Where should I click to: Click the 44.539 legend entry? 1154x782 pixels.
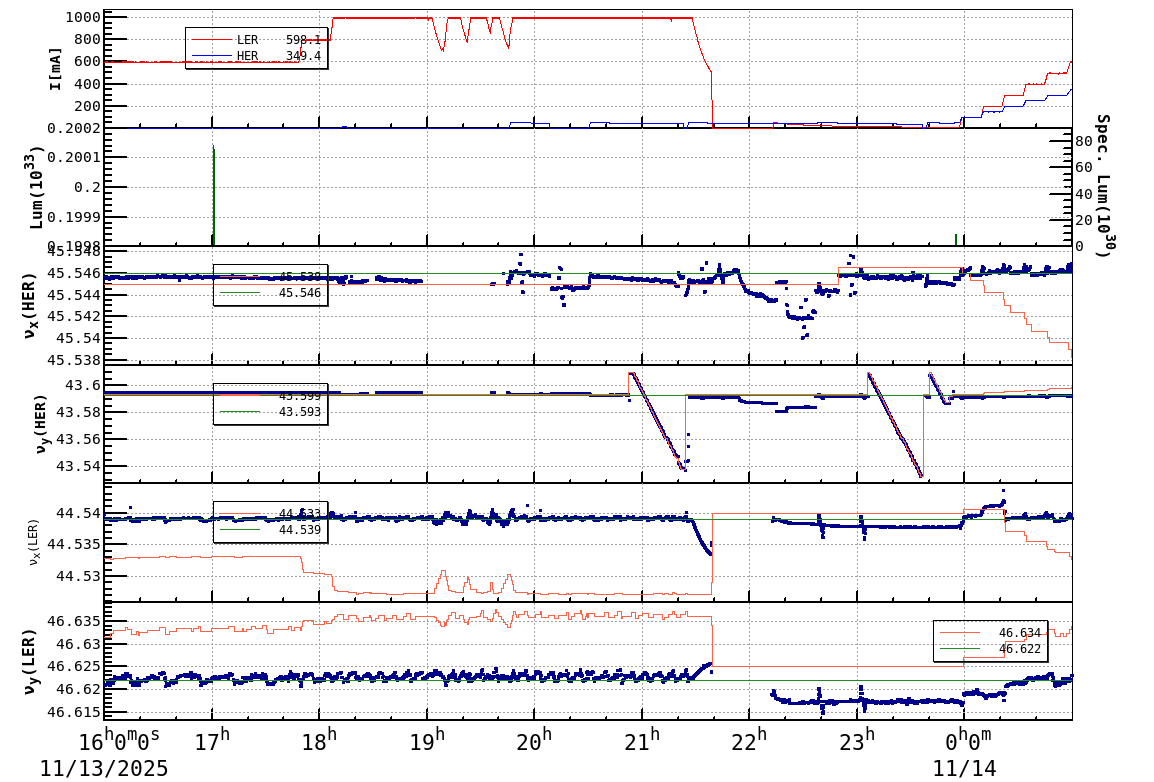coord(270,530)
